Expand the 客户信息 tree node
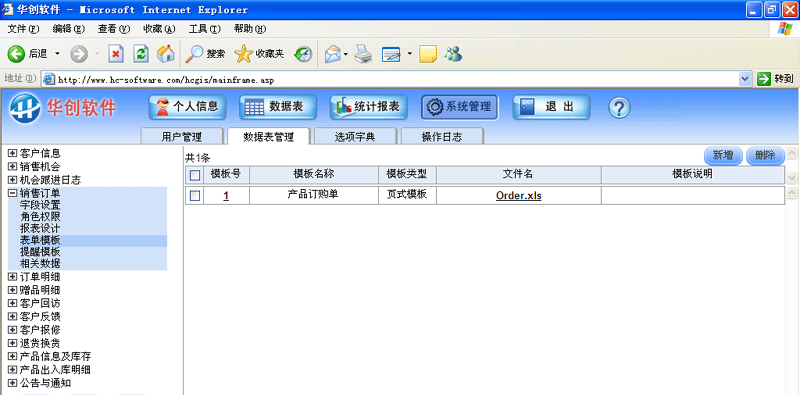This screenshot has height=395, width=800. click(x=13, y=153)
